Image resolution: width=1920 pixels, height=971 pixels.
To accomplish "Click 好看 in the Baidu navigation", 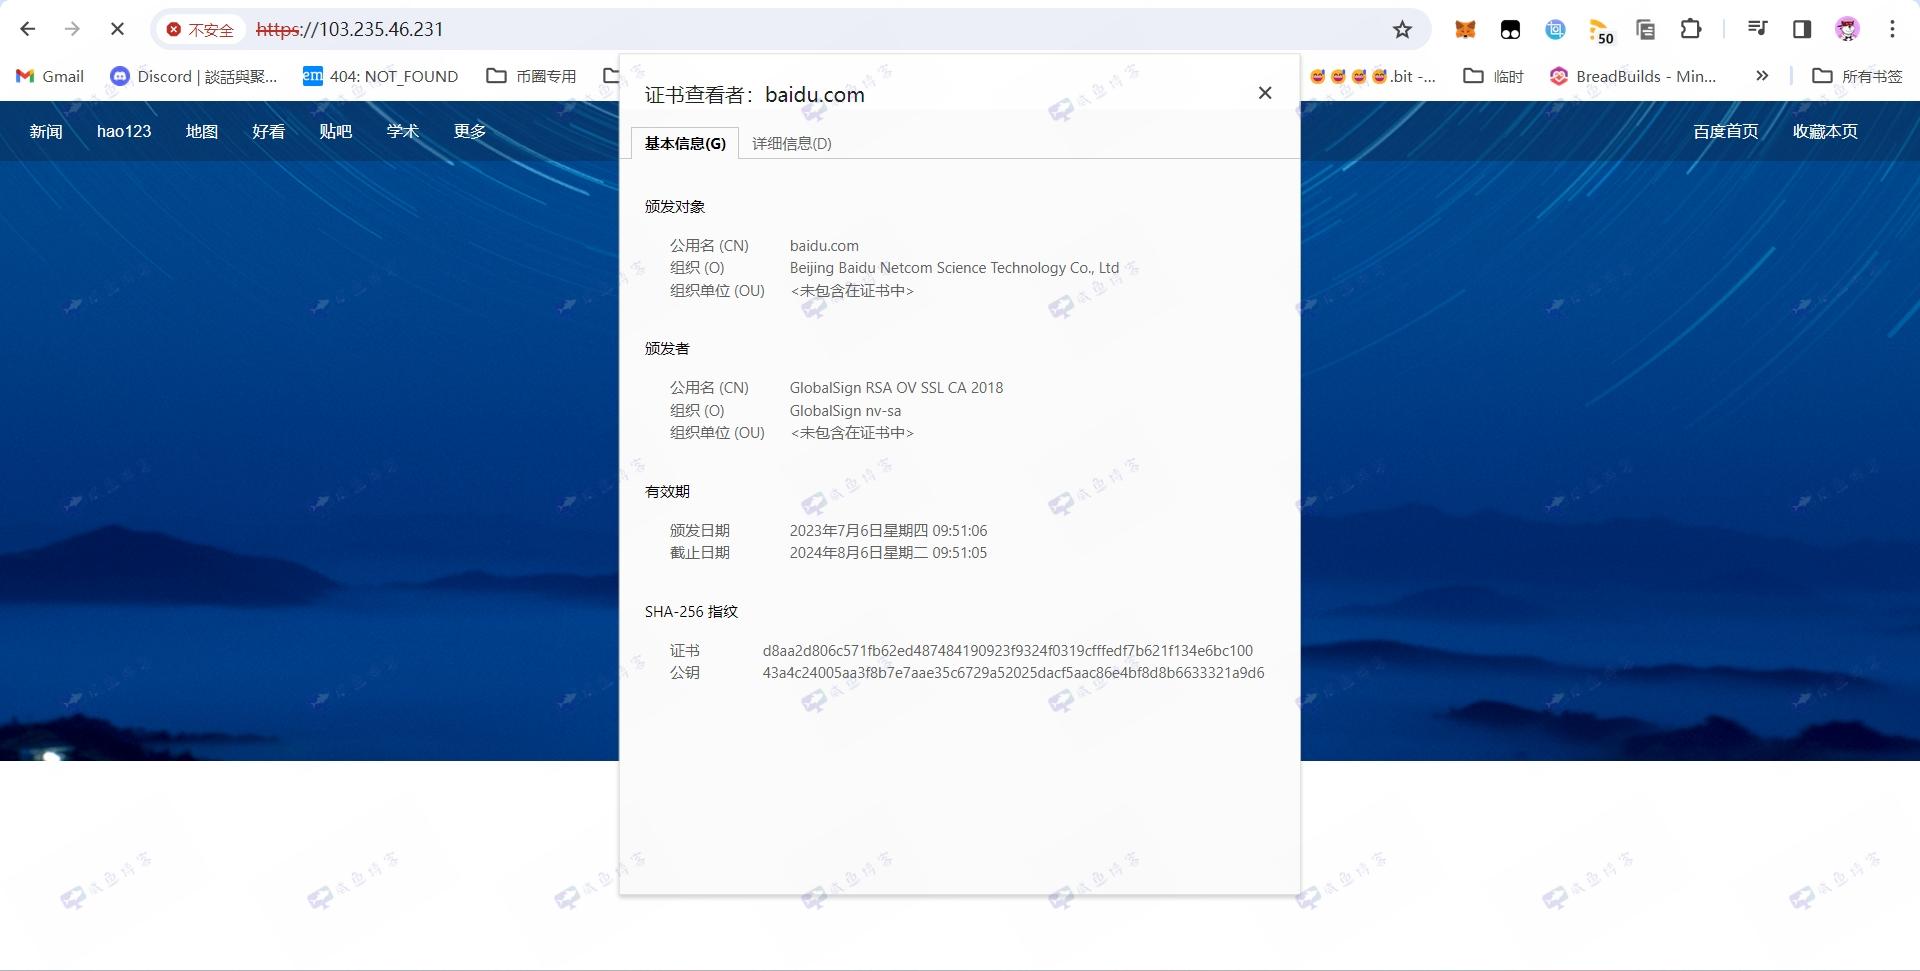I will pyautogui.click(x=269, y=131).
